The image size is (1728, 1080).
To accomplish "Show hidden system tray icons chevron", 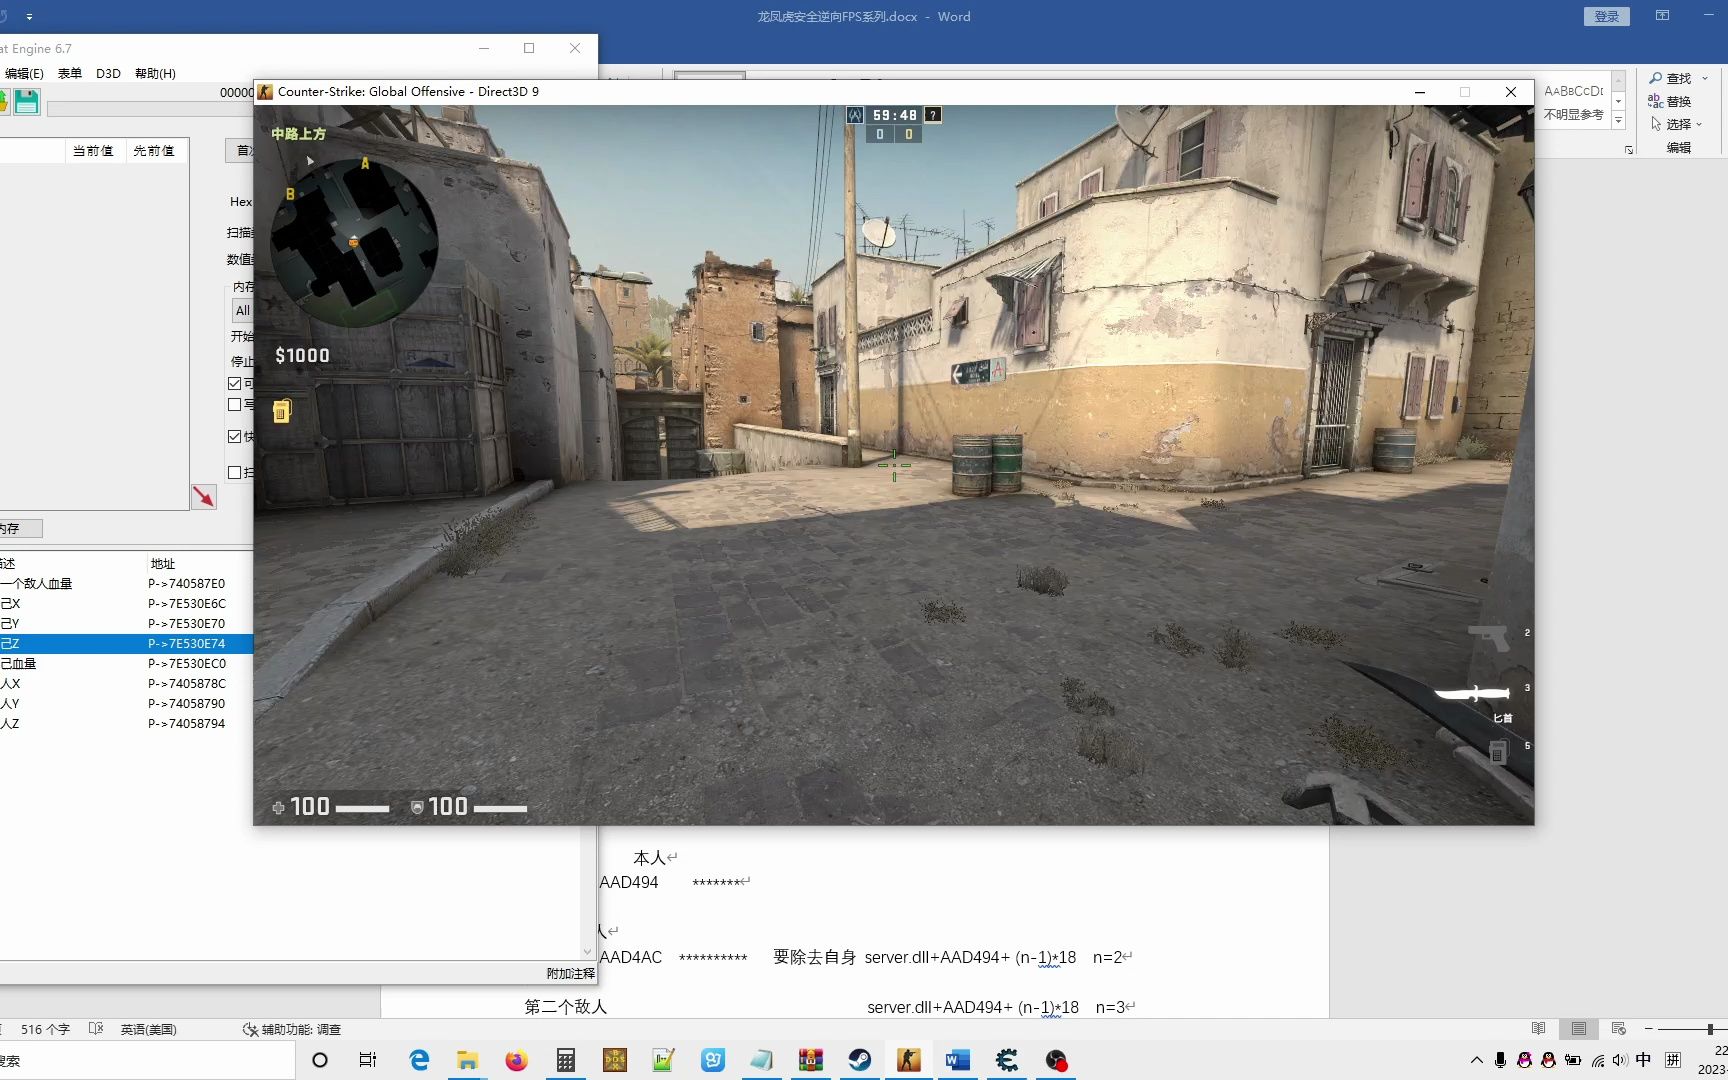I will coord(1476,1060).
